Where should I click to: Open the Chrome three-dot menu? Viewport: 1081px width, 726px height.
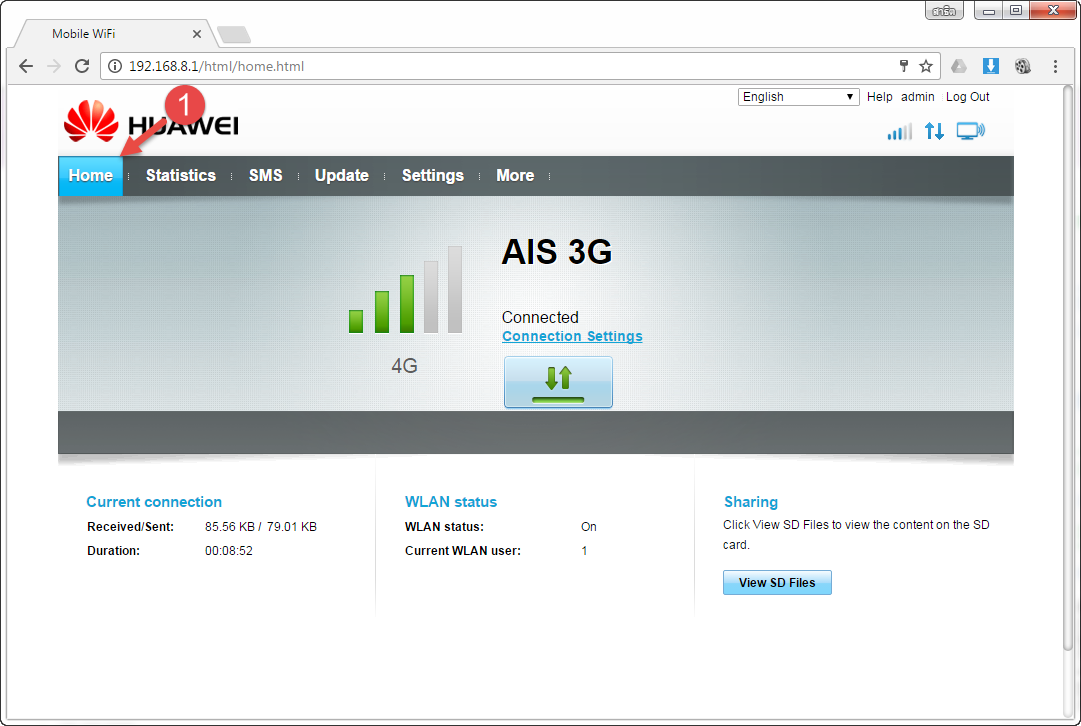pyautogui.click(x=1055, y=66)
